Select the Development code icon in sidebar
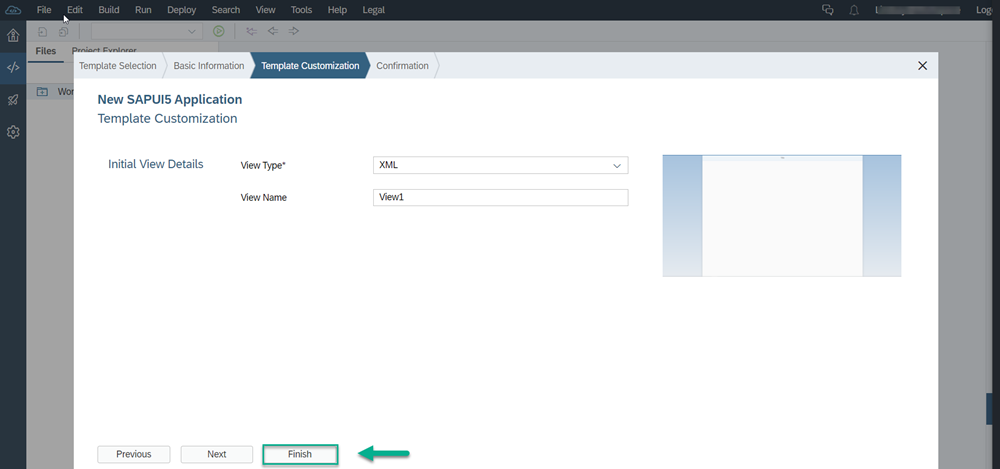Image resolution: width=1000 pixels, height=469 pixels. tap(13, 67)
